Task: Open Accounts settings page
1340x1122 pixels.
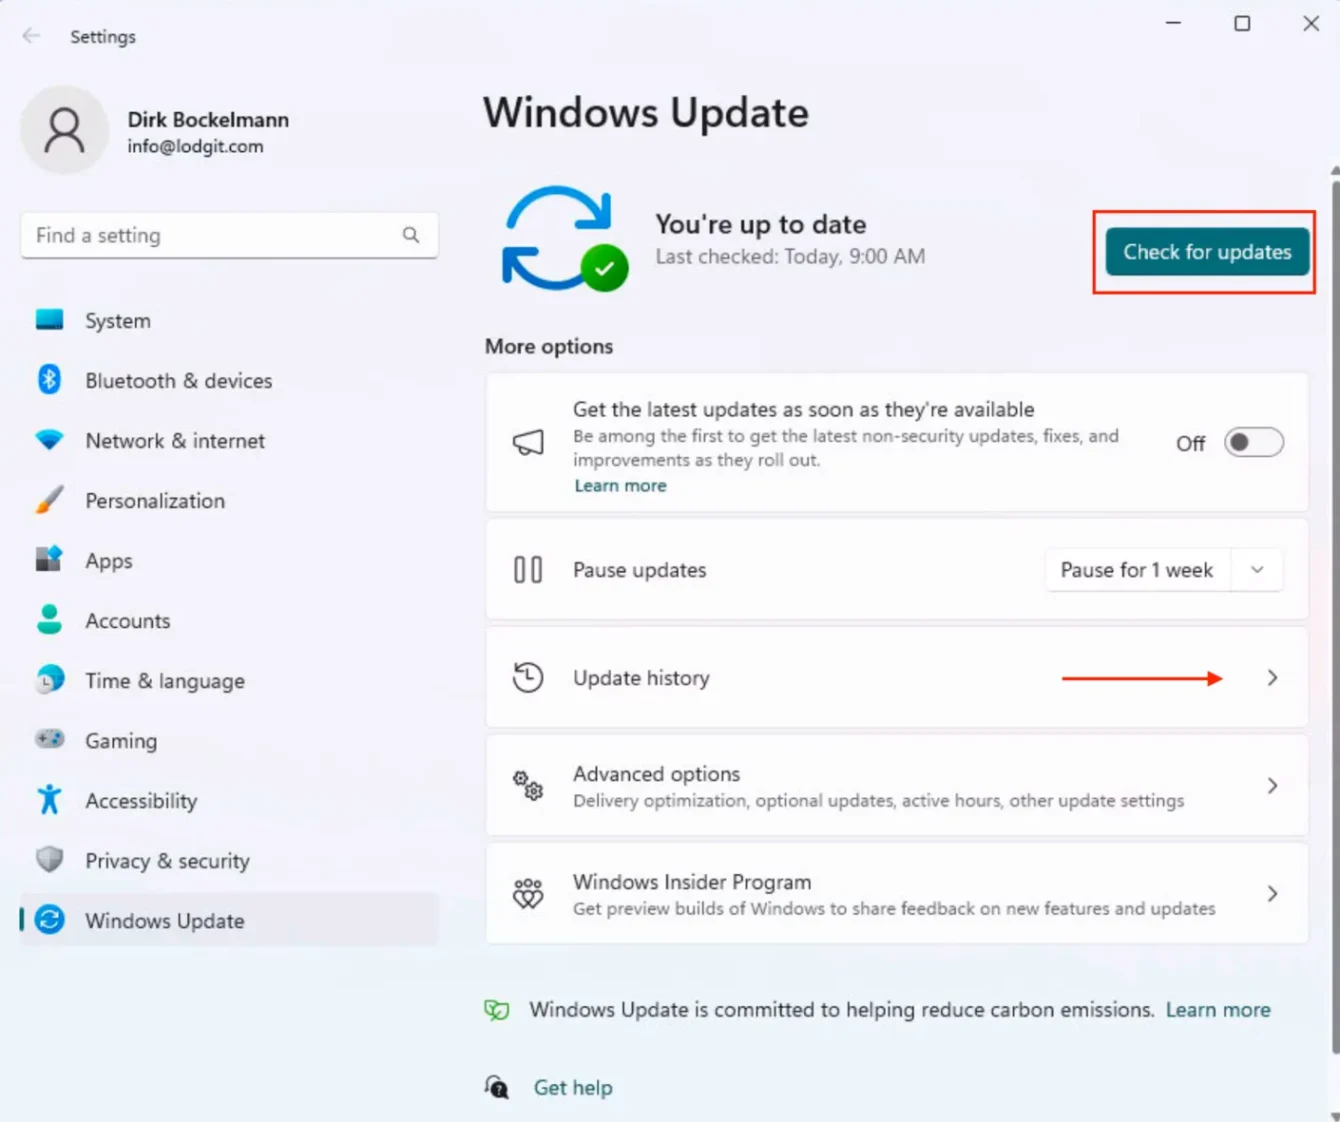Action: click(229, 620)
